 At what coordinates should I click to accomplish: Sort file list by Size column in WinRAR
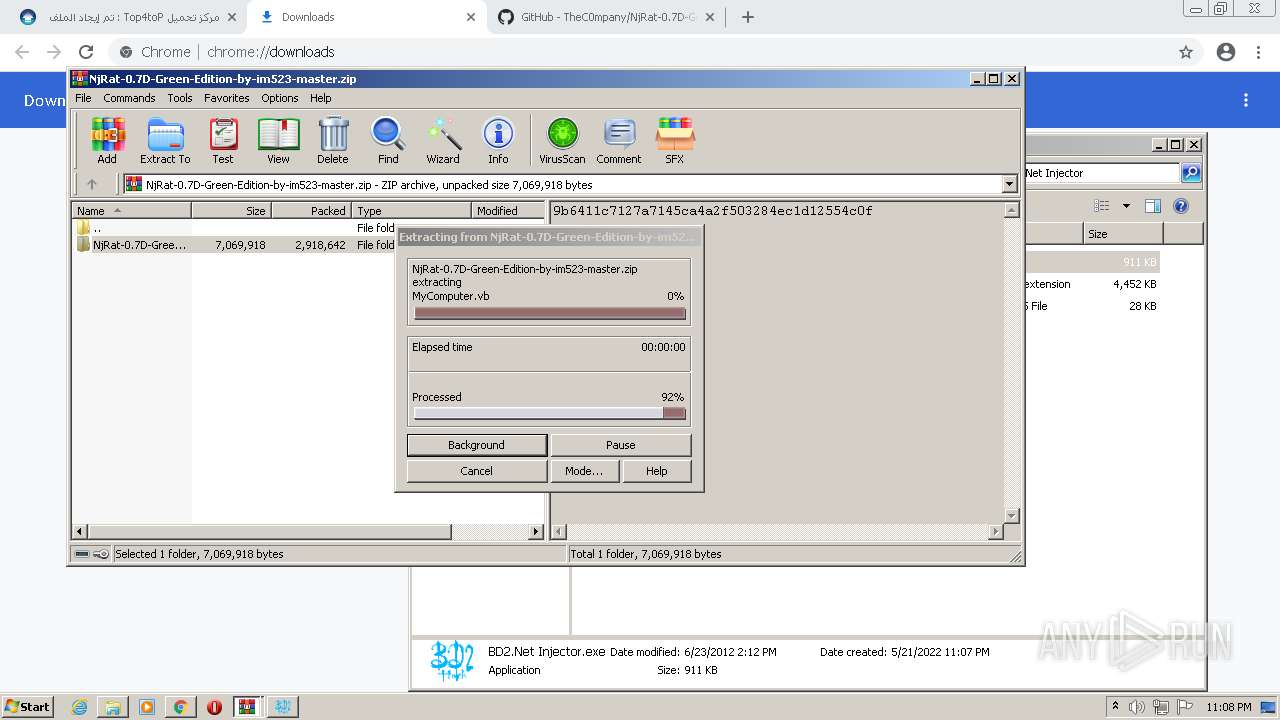pos(231,211)
